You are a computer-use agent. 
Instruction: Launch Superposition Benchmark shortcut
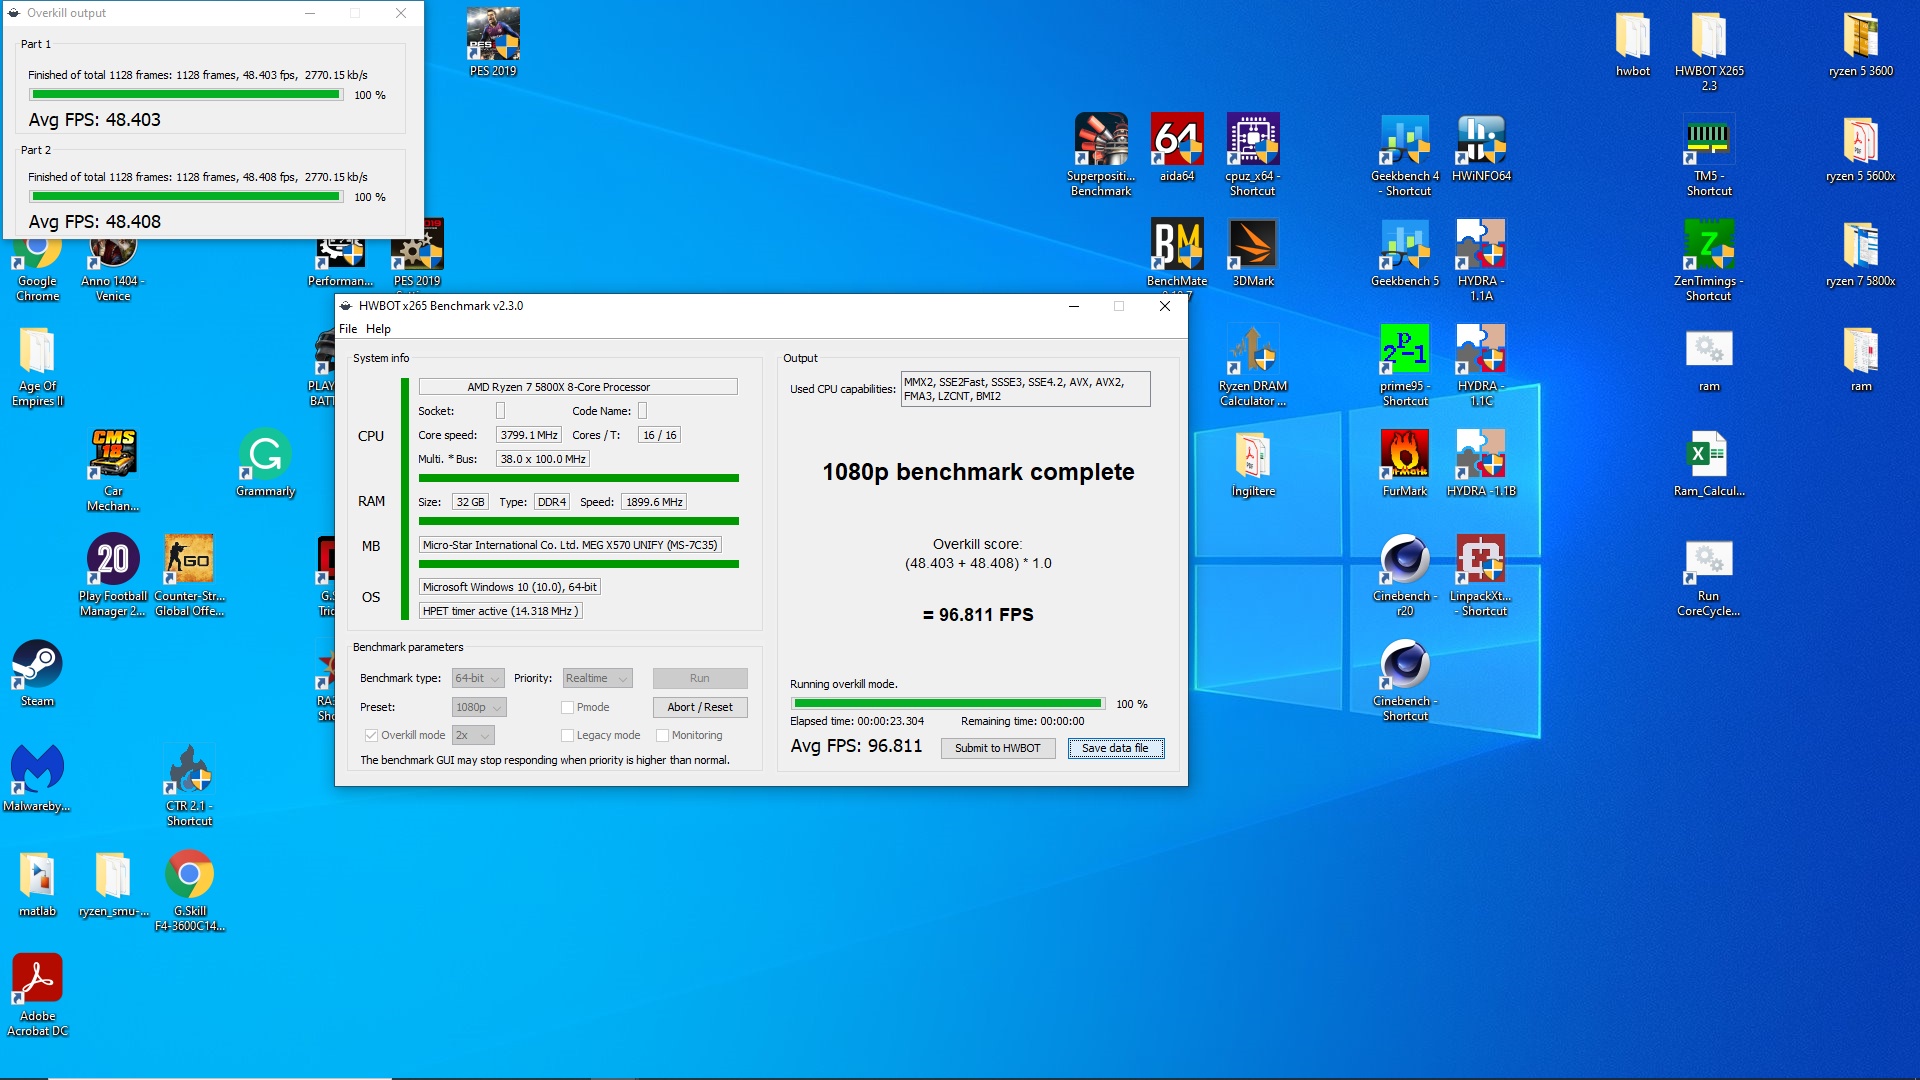pos(1101,155)
